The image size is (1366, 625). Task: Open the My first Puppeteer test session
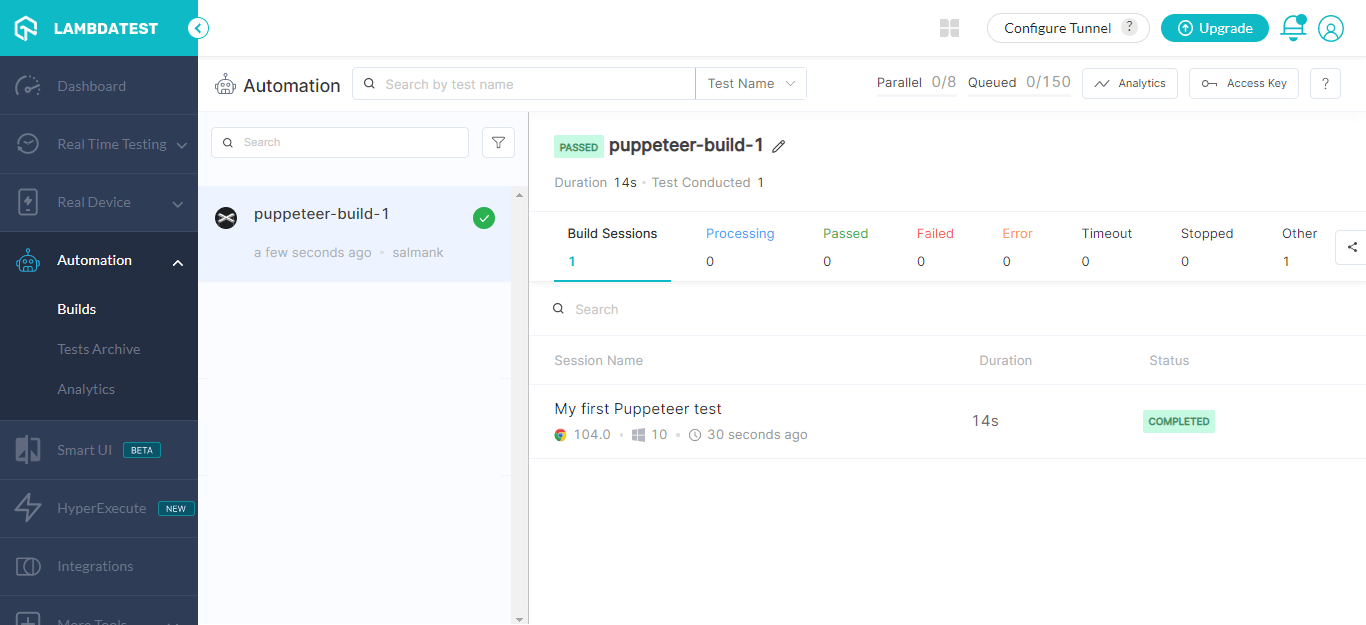point(638,409)
